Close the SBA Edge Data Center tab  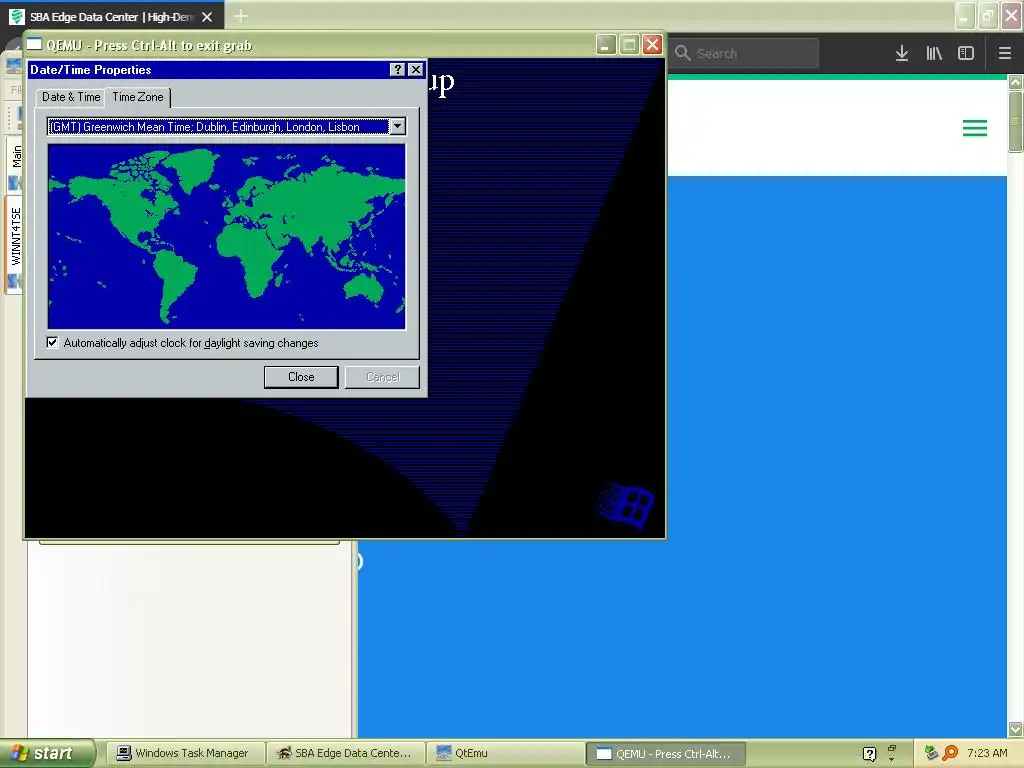207,17
